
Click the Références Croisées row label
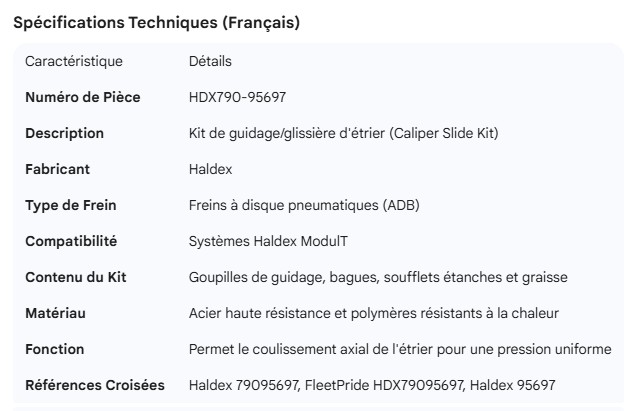(94, 386)
